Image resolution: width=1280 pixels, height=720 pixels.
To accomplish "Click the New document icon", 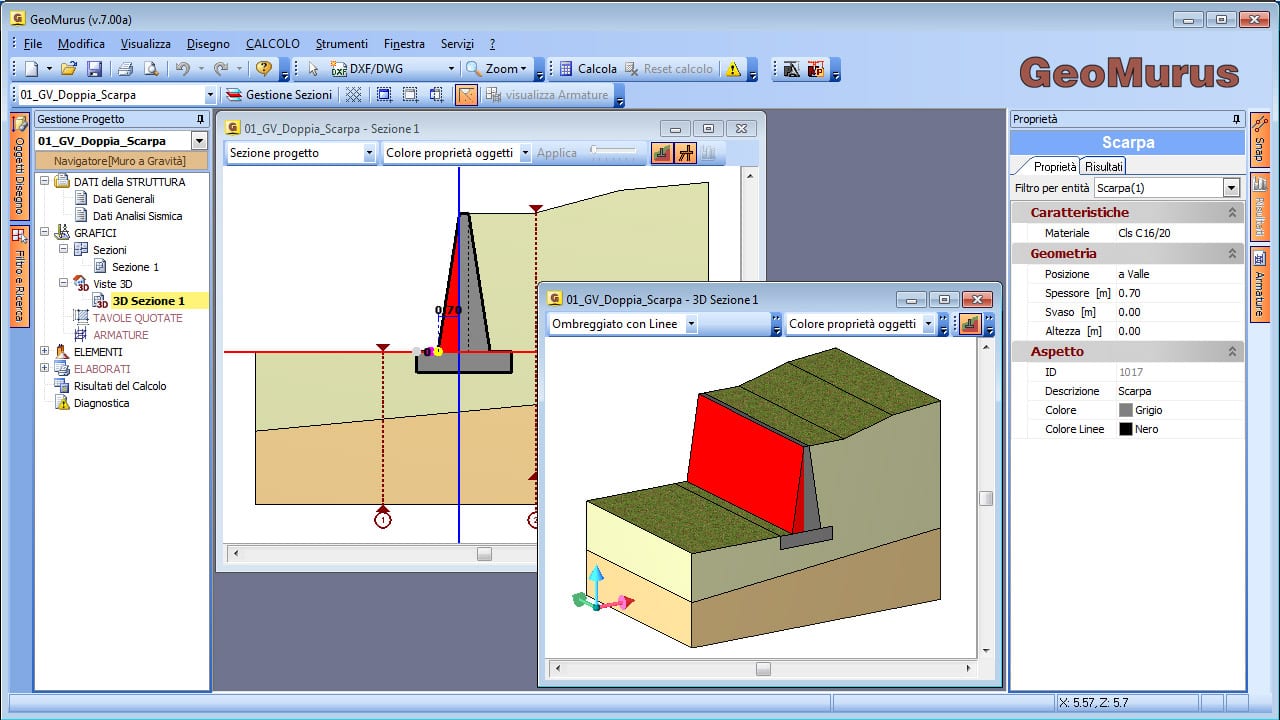I will (31, 69).
